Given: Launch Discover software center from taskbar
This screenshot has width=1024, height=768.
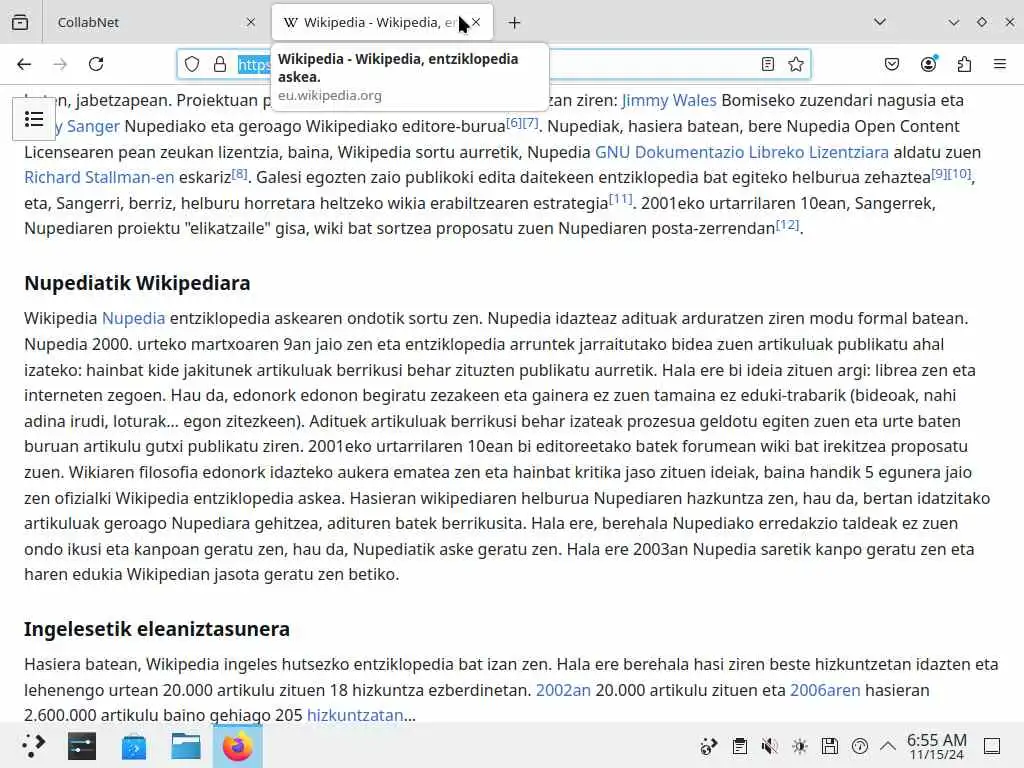Looking at the screenshot, I should point(134,746).
